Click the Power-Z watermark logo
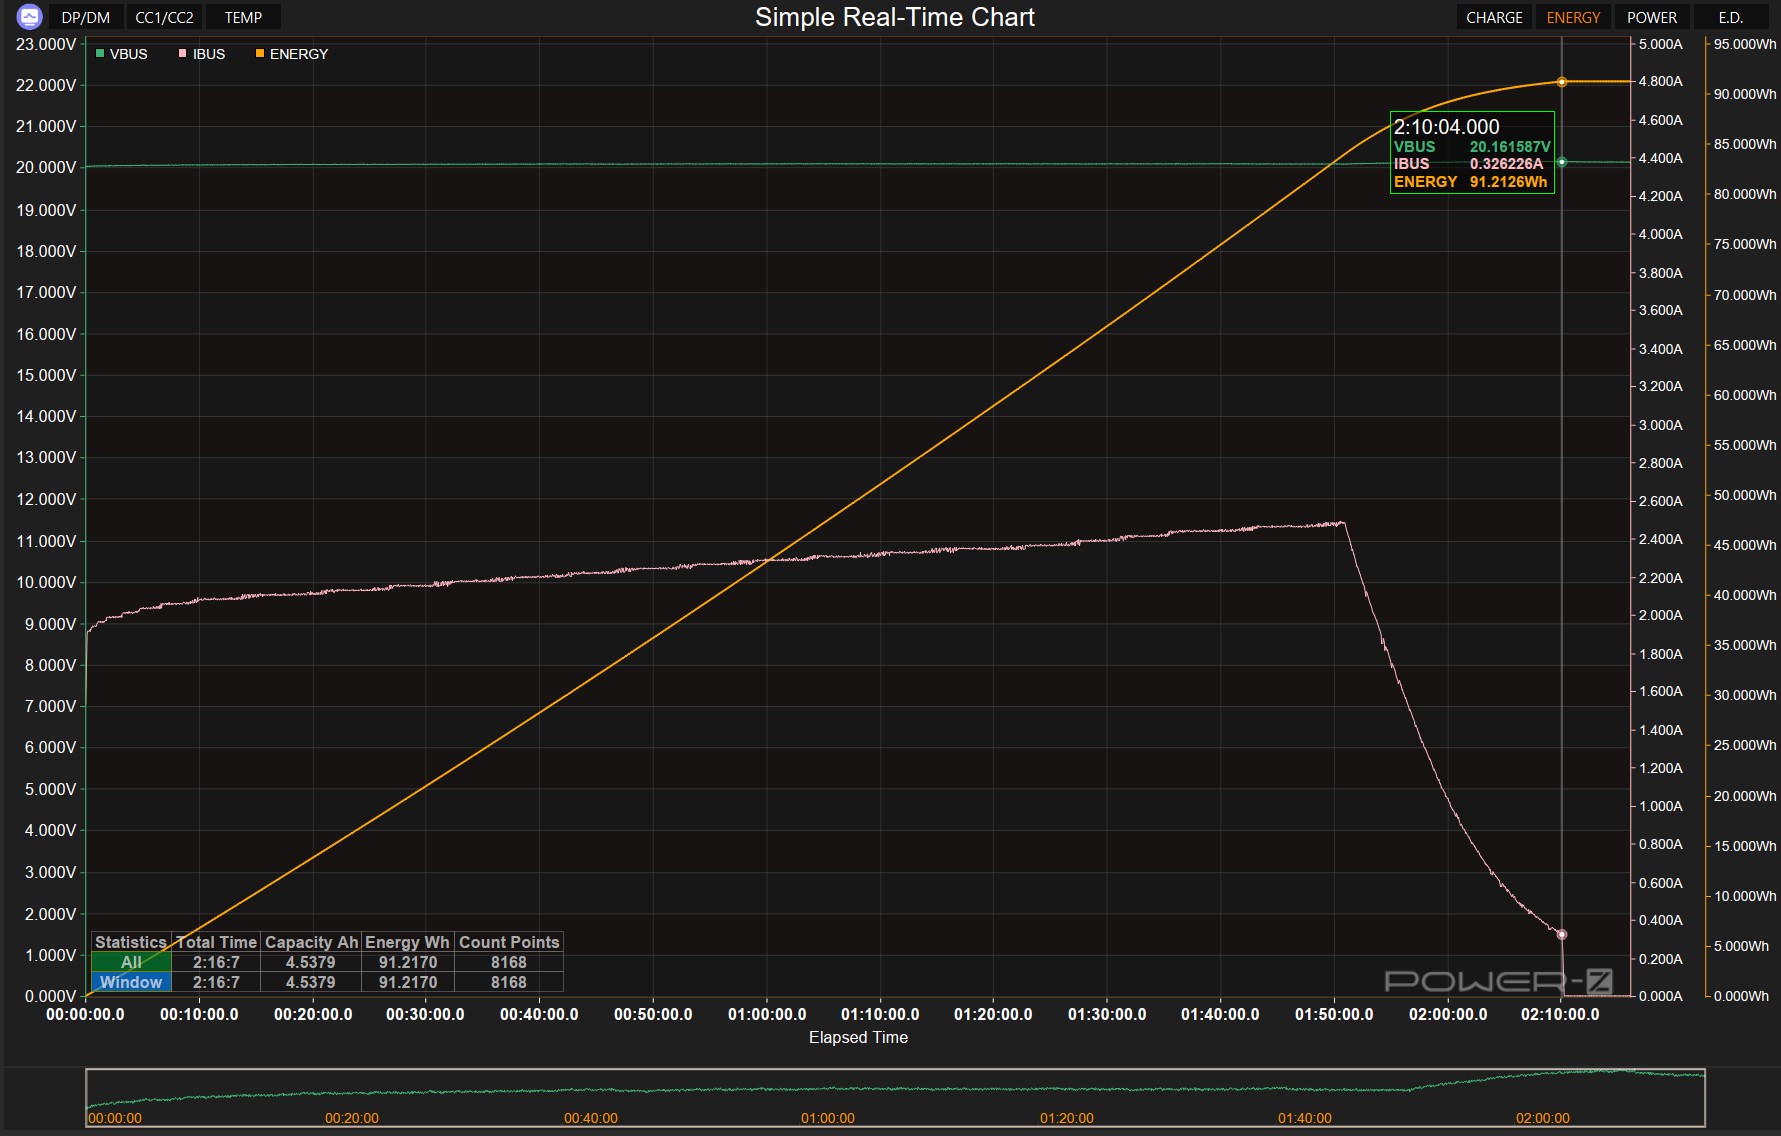Viewport: 1781px width, 1136px height. coord(1497,981)
